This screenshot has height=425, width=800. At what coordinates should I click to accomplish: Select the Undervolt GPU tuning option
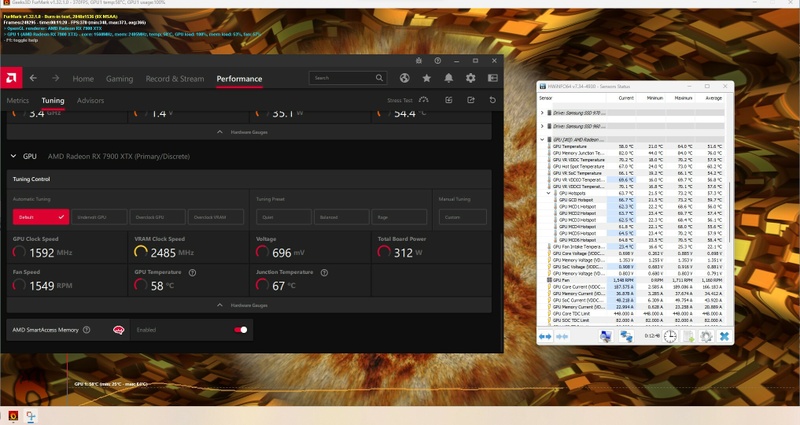(99, 217)
